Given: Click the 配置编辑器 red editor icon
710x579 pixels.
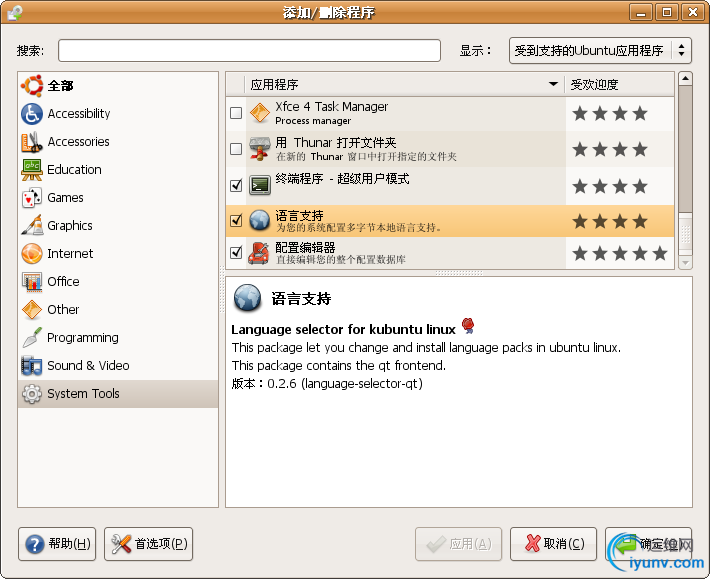Looking at the screenshot, I should coord(259,253).
